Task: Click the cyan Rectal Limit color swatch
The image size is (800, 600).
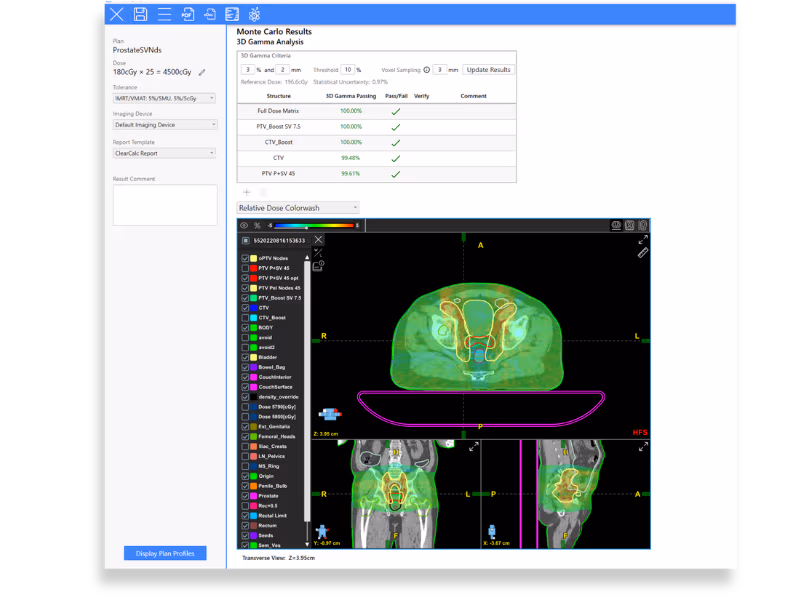Action: tap(254, 516)
